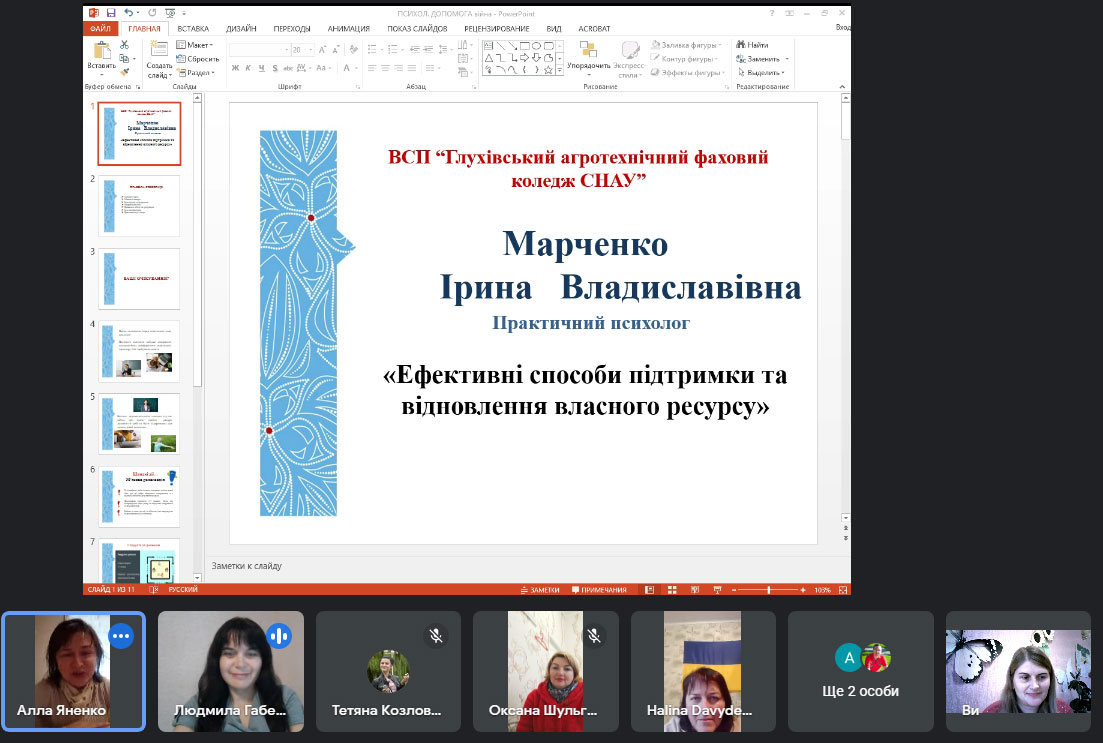Switch to the ДИЗАЙН tab
The height and width of the screenshot is (743, 1103).
(241, 29)
